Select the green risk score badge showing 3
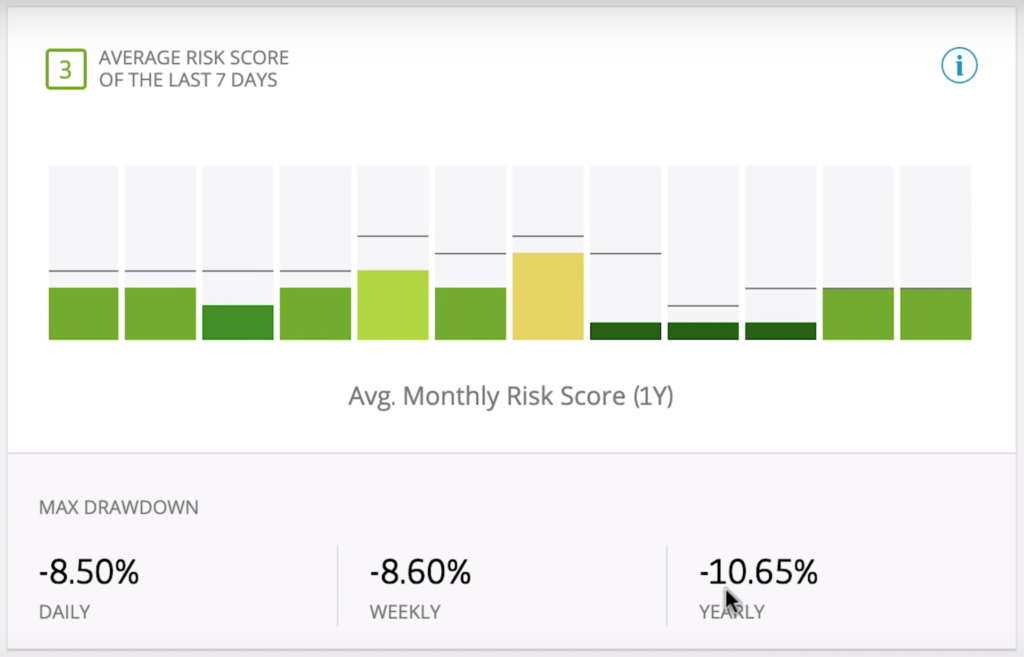 (64, 69)
